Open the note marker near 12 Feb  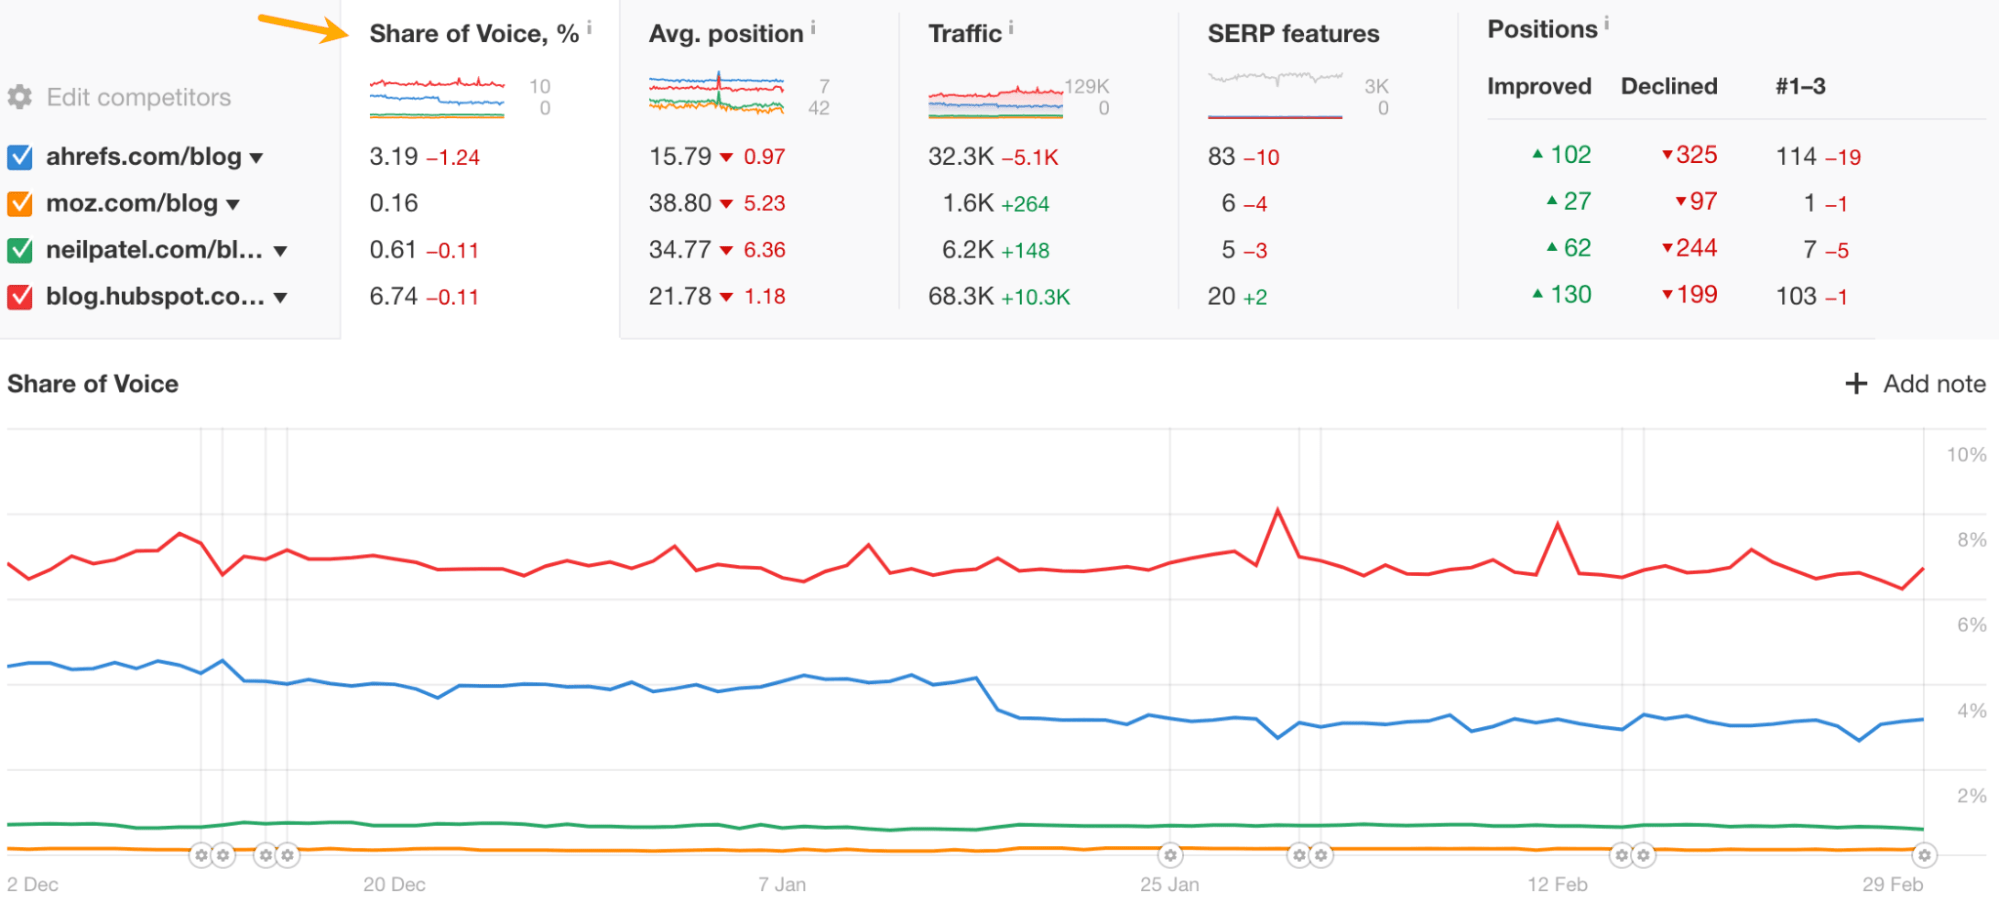point(1623,855)
